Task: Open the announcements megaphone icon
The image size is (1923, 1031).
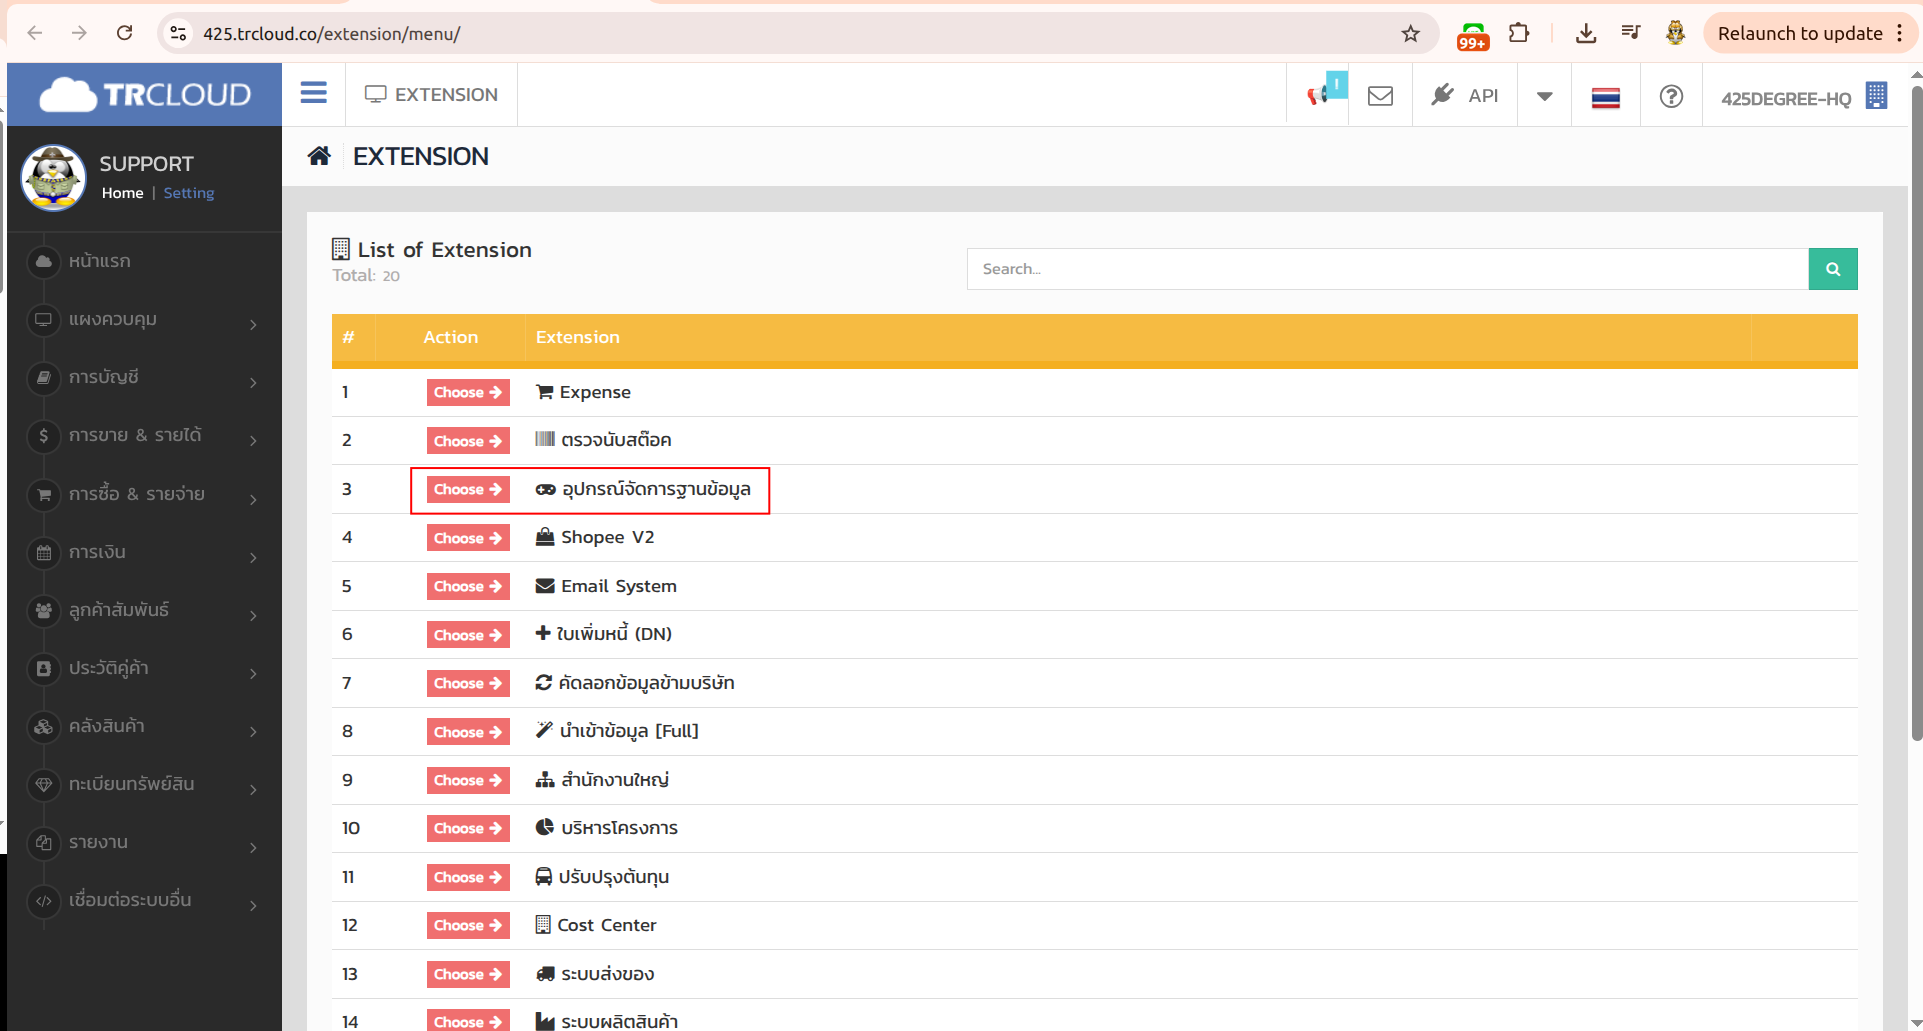Action: point(1319,95)
